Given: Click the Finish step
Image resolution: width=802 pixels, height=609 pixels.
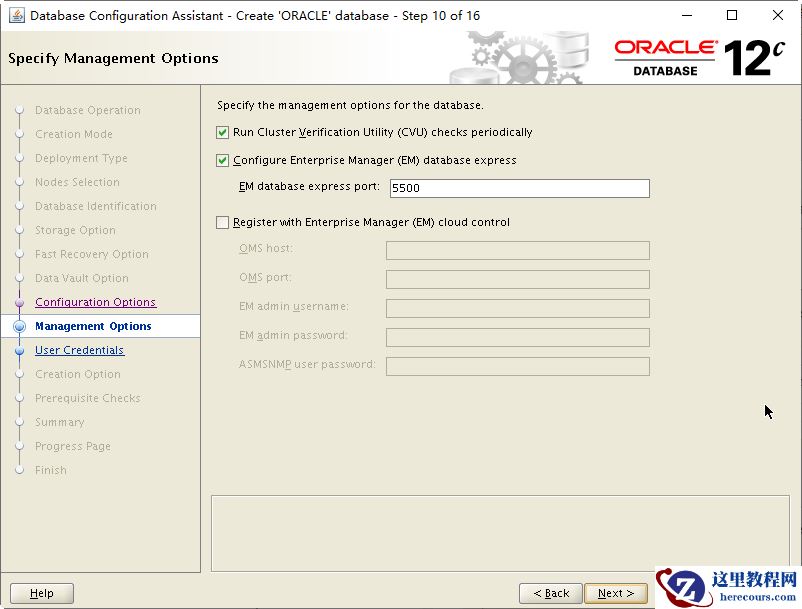Looking at the screenshot, I should pos(51,470).
